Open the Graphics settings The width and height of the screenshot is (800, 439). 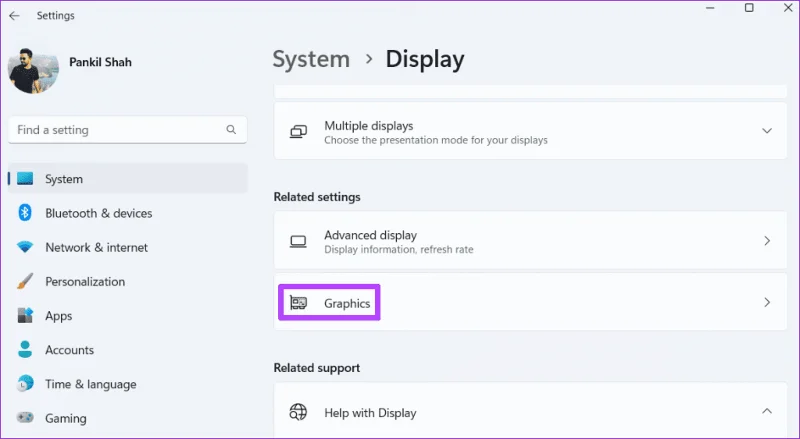(531, 302)
